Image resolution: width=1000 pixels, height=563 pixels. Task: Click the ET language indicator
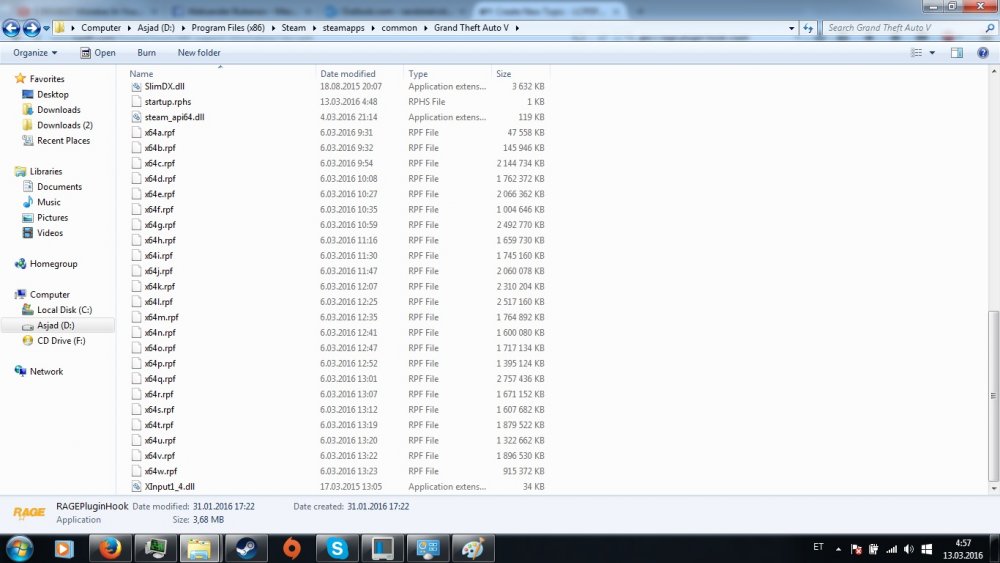pyautogui.click(x=818, y=547)
